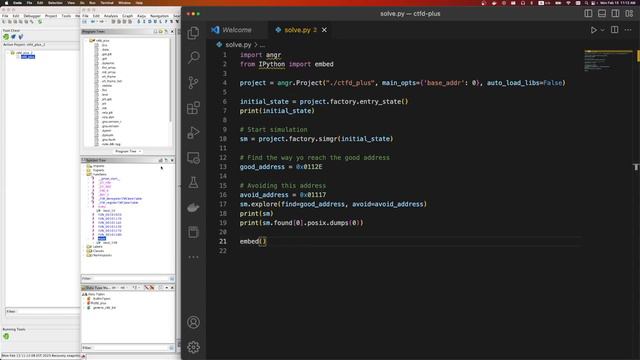The height and width of the screenshot is (360, 640).
Task: Open the Debugger menu in Ghidra project window
Action: pos(32,16)
